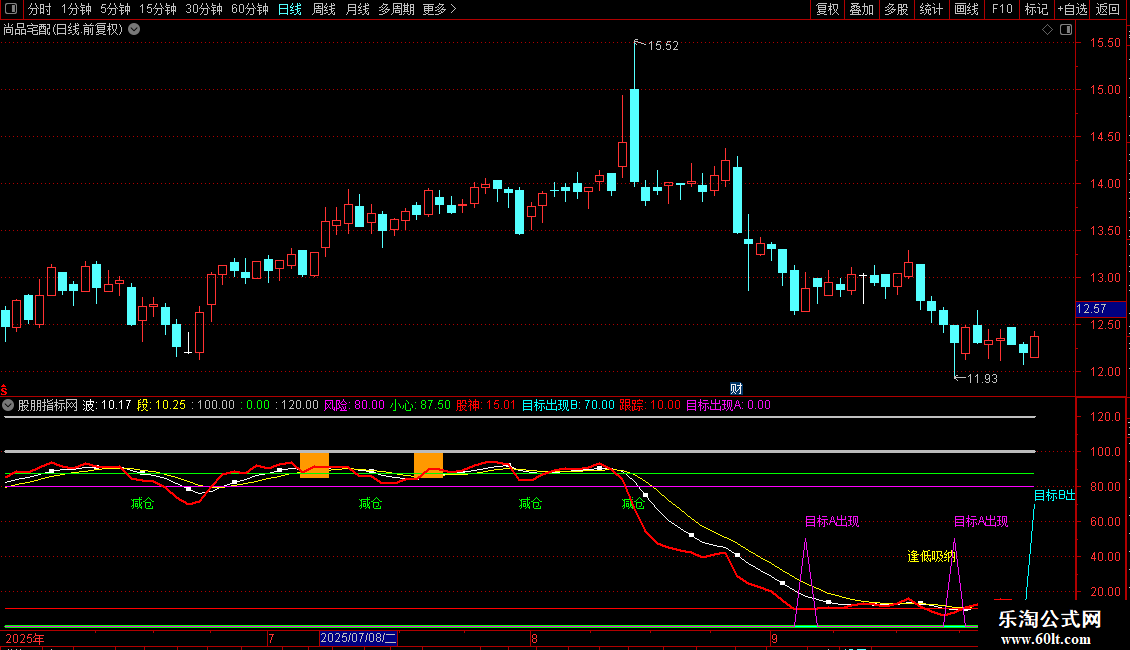
Task: Click the 12.57 current price tag
Action: coord(1100,309)
